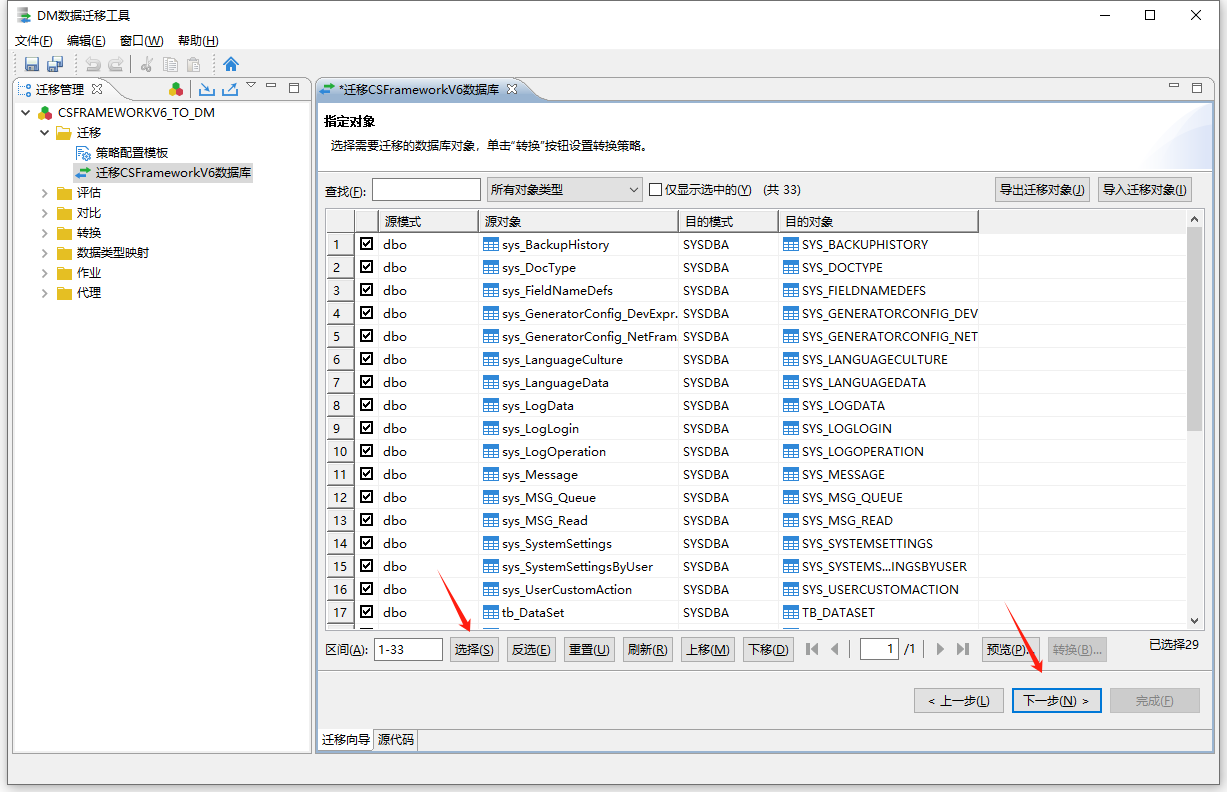Click the 选择(S) button
The image size is (1227, 792).
click(x=474, y=649)
